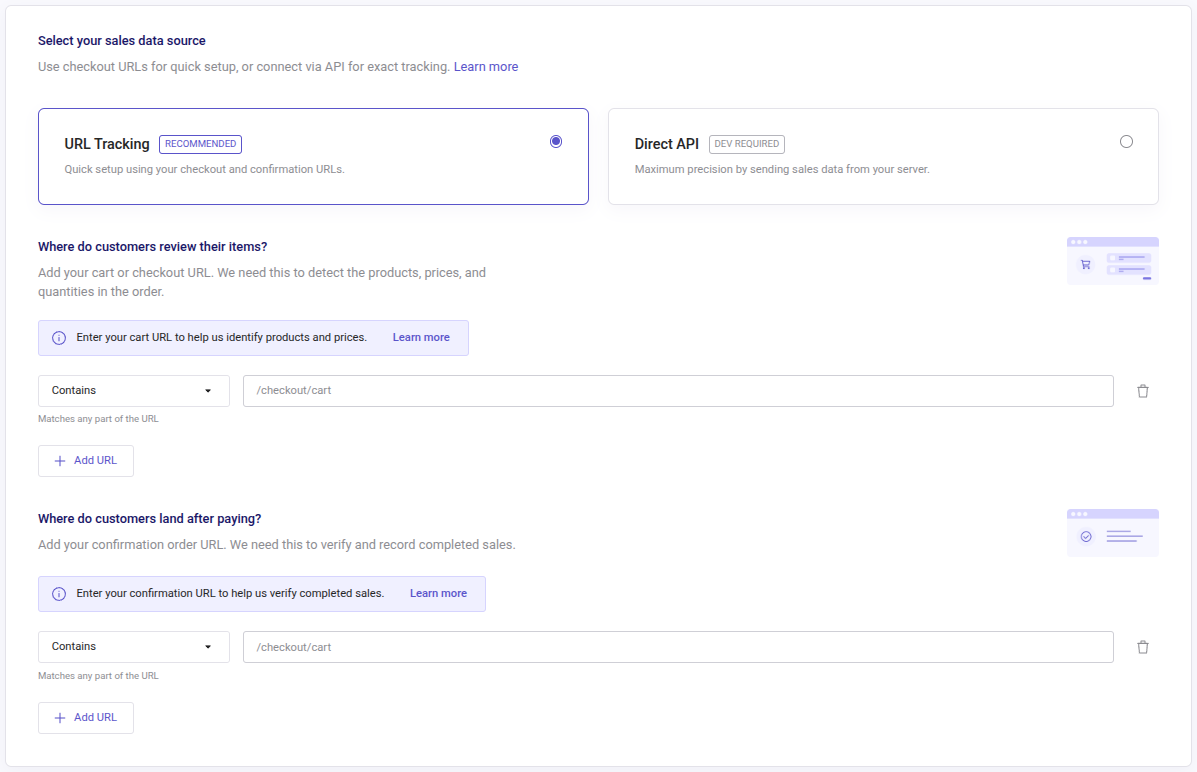This screenshot has height=772, width=1197.
Task: Click the plus icon on the first Add URL button
Action: coord(58,460)
